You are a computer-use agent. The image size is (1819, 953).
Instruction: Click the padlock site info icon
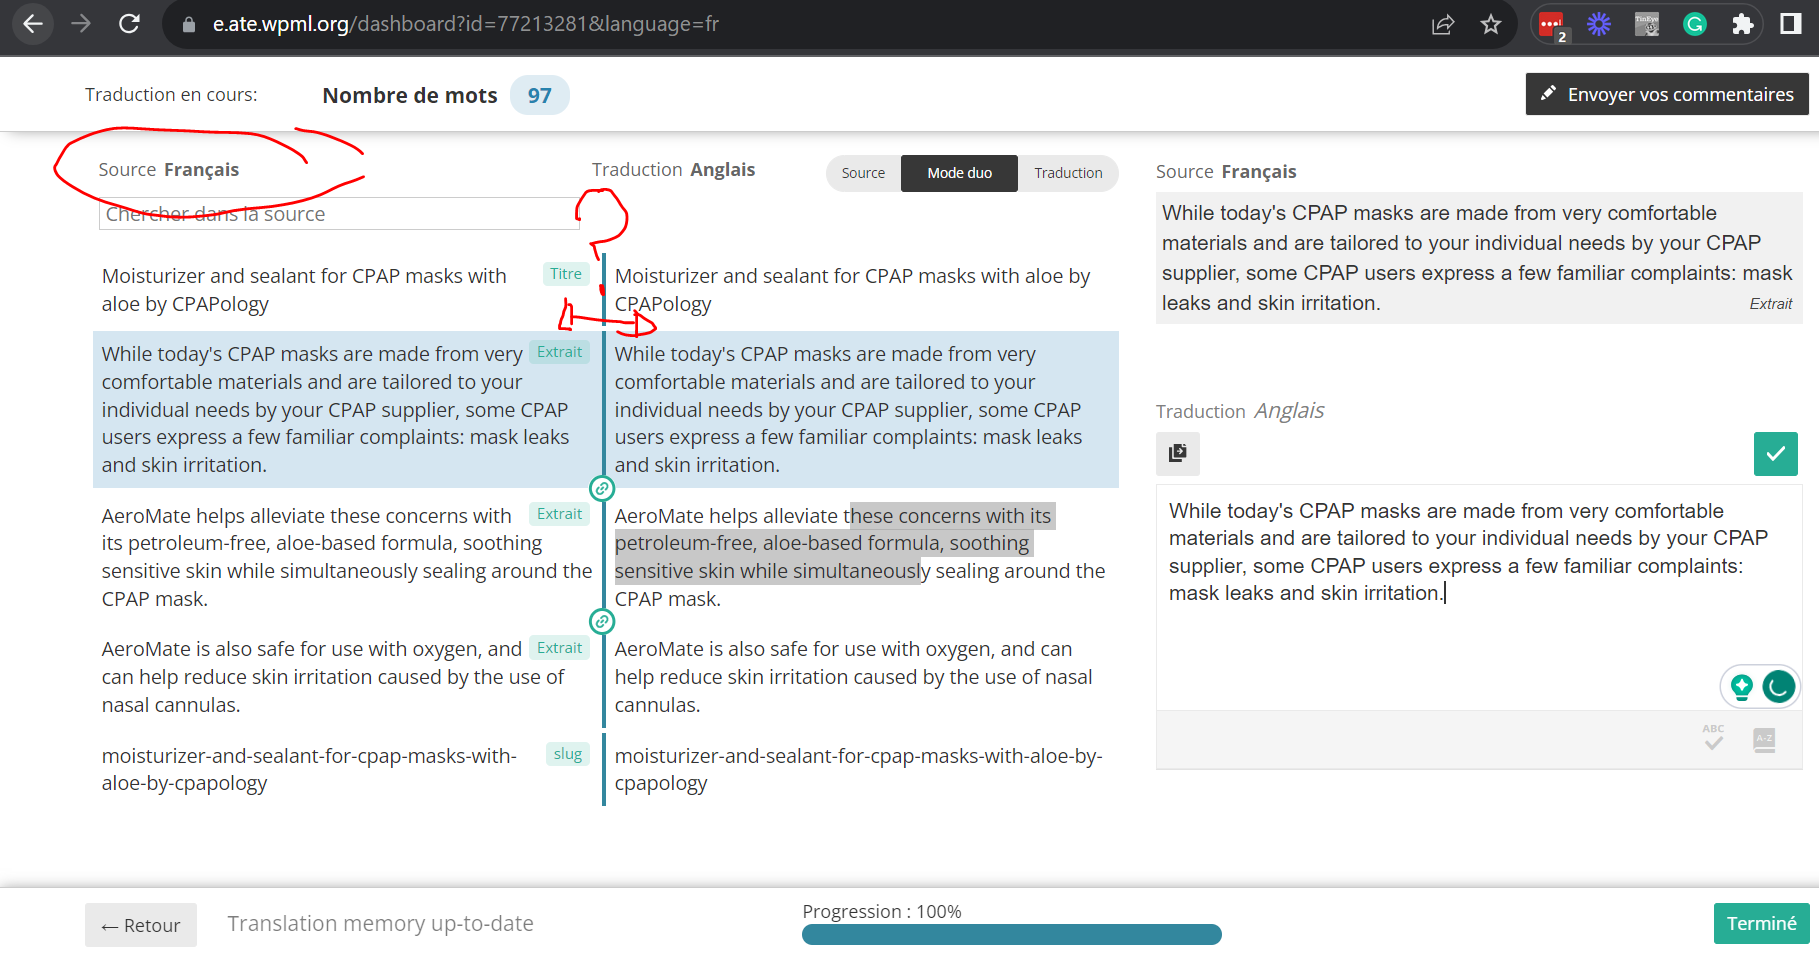point(188,24)
